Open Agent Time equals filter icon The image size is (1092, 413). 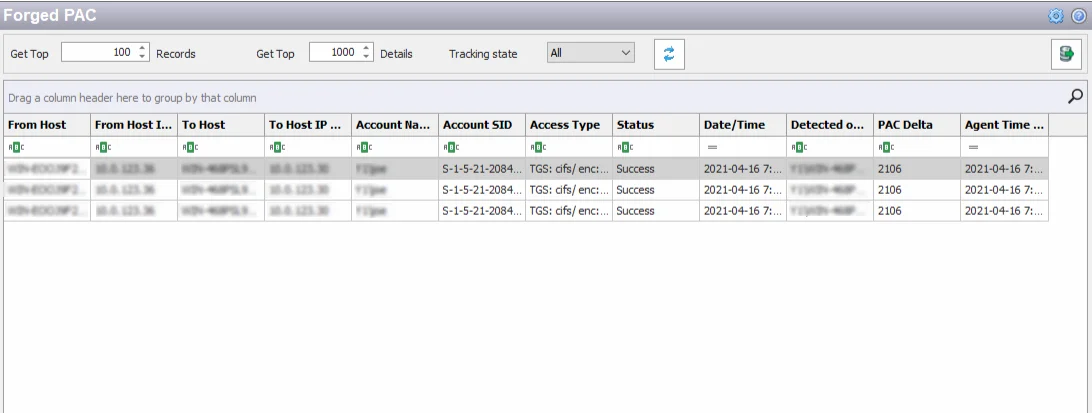tap(973, 147)
